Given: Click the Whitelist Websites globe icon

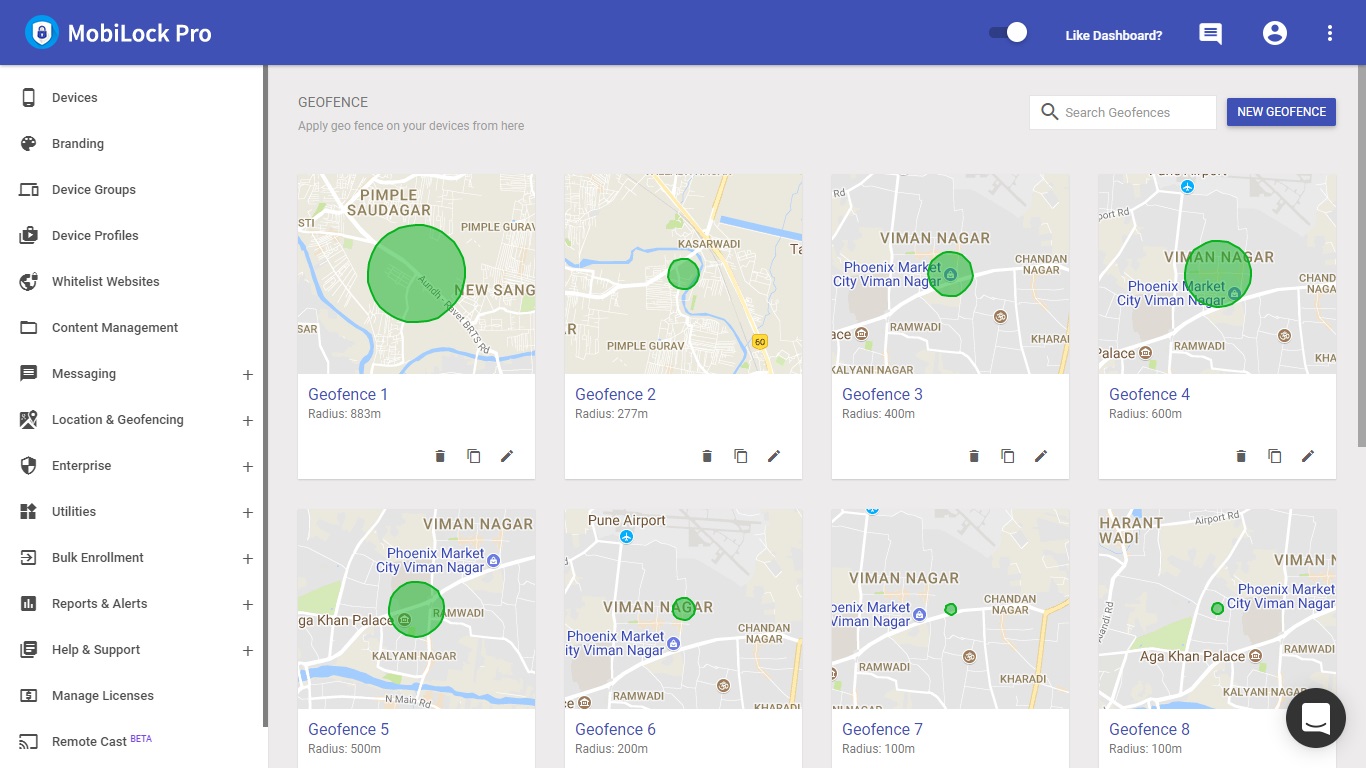Looking at the screenshot, I should click(29, 281).
